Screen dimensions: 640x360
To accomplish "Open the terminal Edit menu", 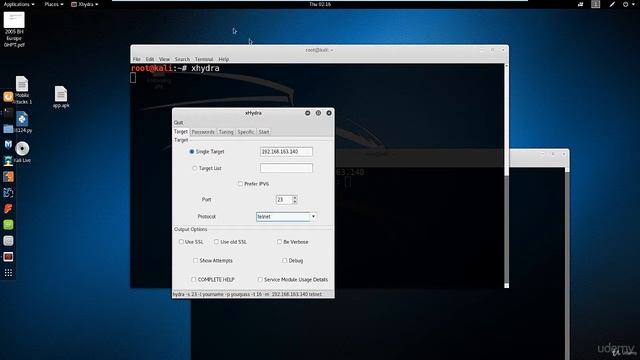I will pyautogui.click(x=150, y=59).
